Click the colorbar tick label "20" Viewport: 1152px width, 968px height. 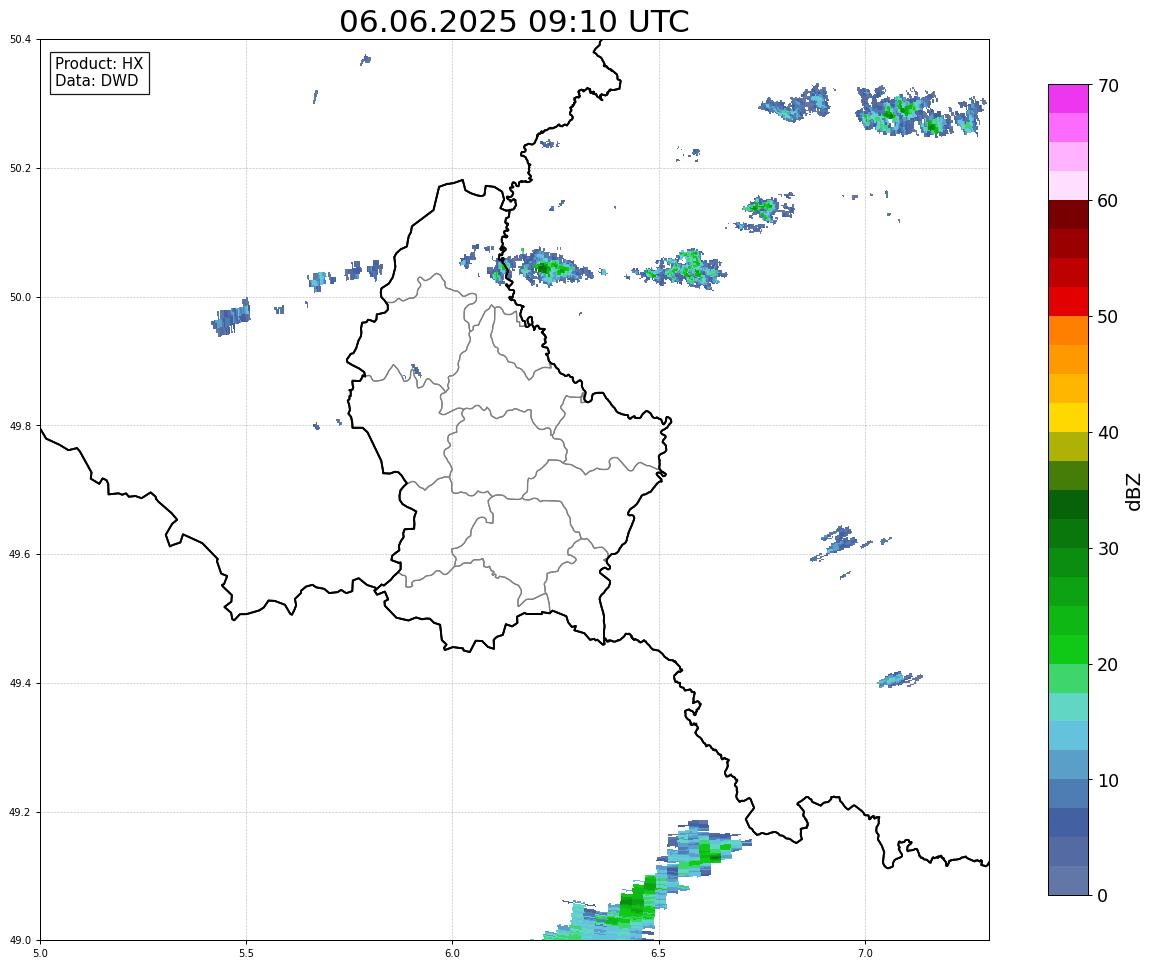pyautogui.click(x=1108, y=665)
